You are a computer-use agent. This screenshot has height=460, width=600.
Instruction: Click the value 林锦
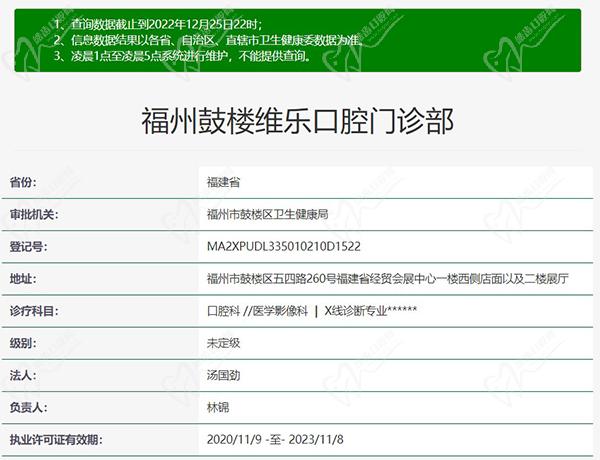(x=218, y=407)
